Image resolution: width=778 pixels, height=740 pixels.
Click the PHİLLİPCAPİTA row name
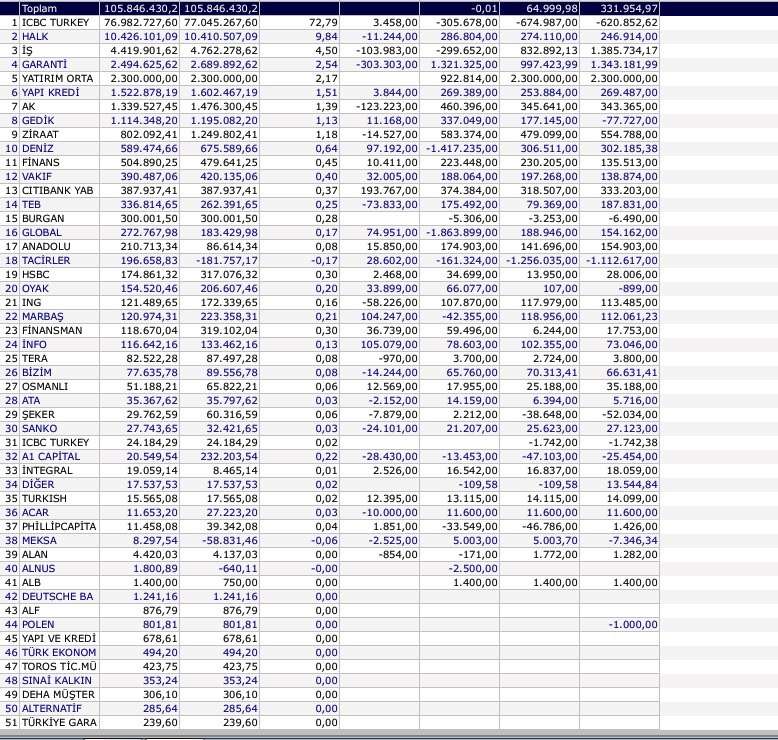pos(59,526)
